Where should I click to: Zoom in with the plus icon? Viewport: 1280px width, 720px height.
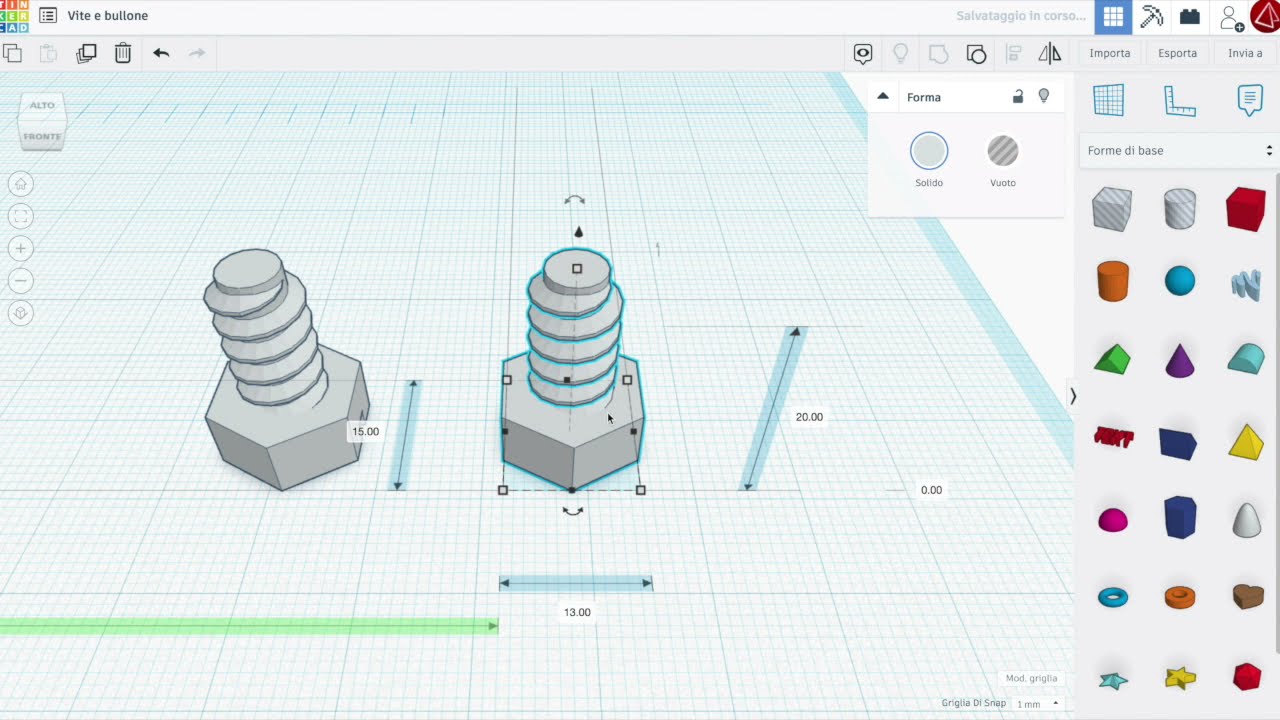click(21, 248)
